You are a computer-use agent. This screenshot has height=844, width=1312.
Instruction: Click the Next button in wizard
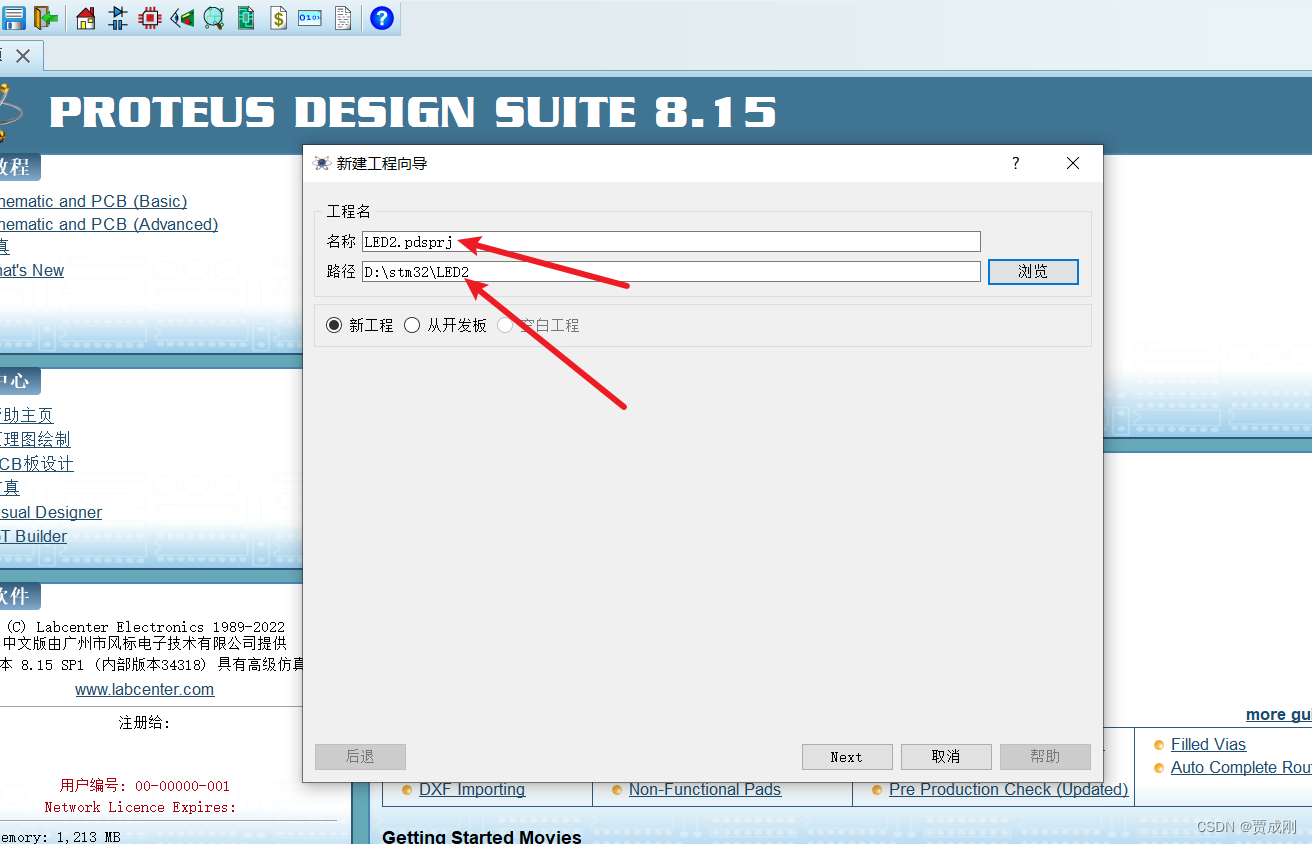pyautogui.click(x=847, y=757)
